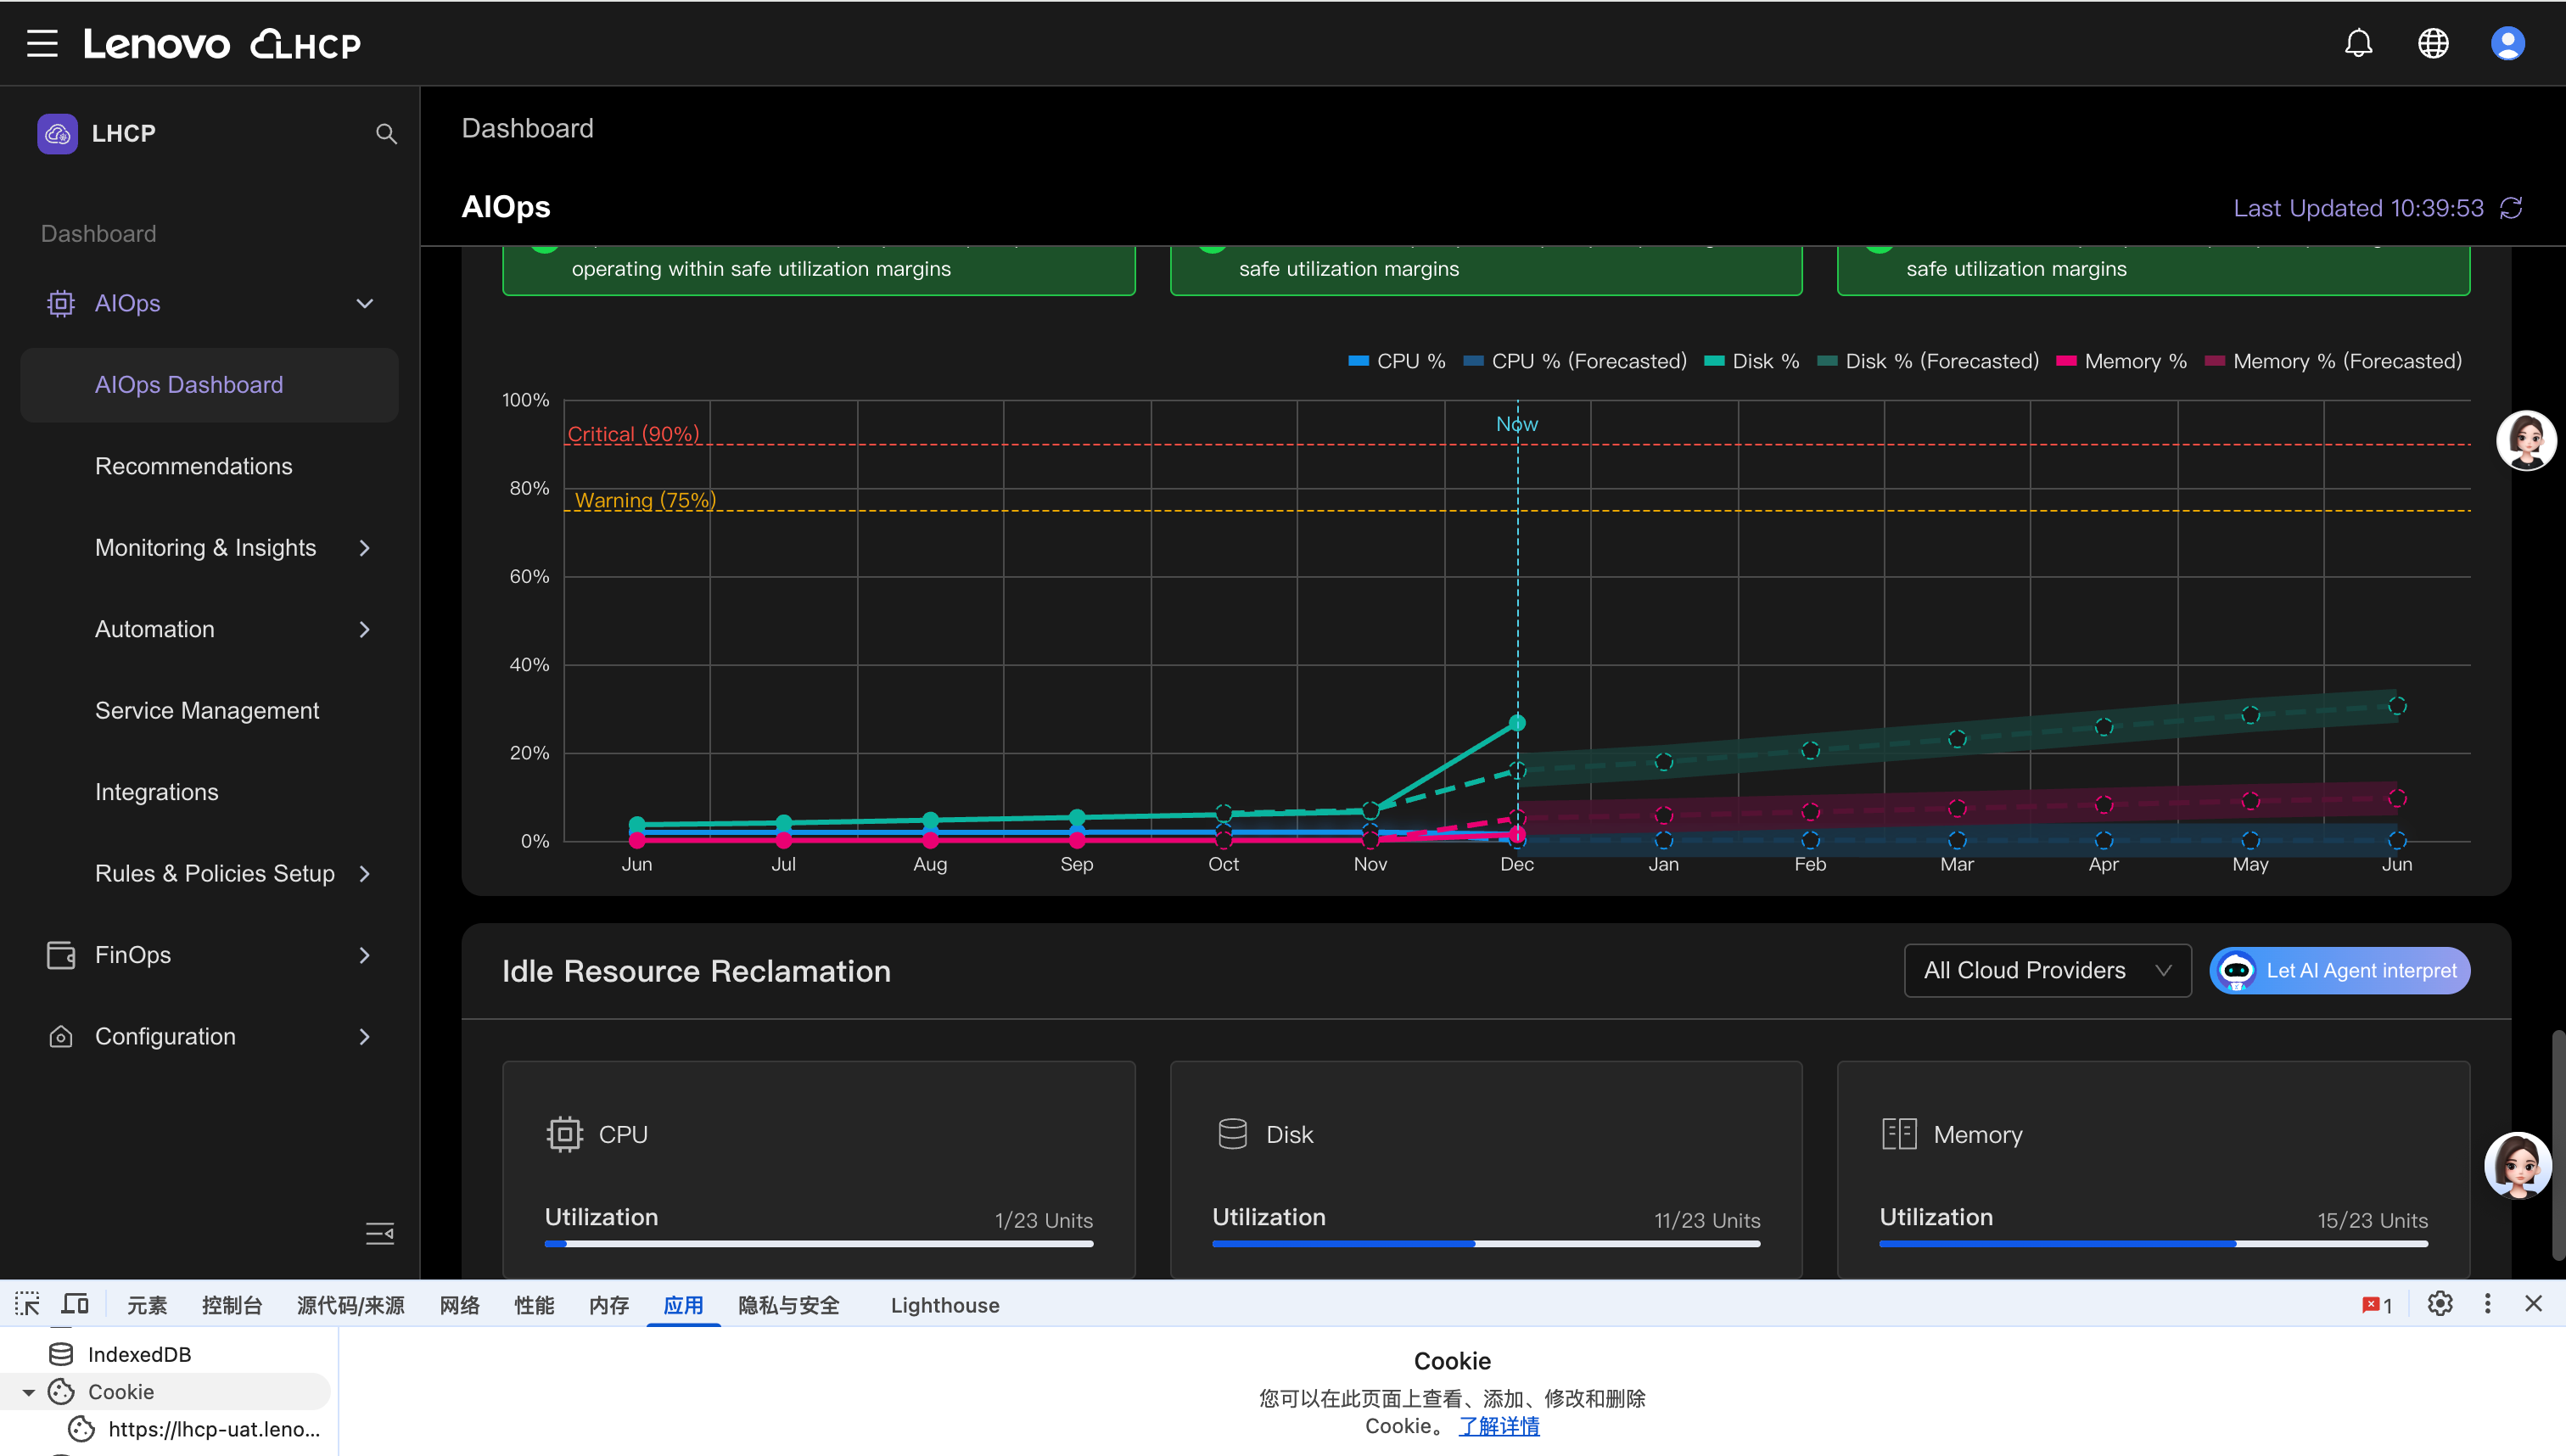The width and height of the screenshot is (2566, 1456).
Task: Click the Disk database icon in the card
Action: pyautogui.click(x=1232, y=1134)
